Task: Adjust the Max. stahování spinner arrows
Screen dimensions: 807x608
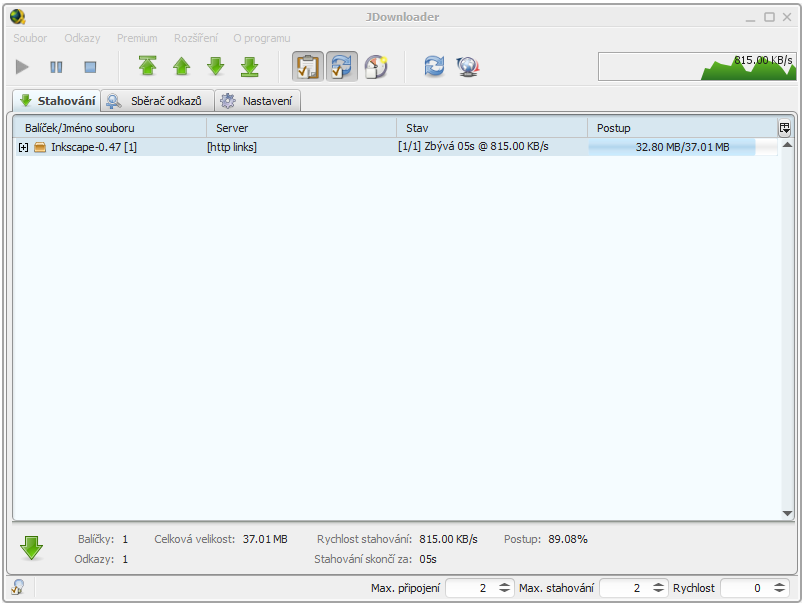Action: pyautogui.click(x=659, y=588)
